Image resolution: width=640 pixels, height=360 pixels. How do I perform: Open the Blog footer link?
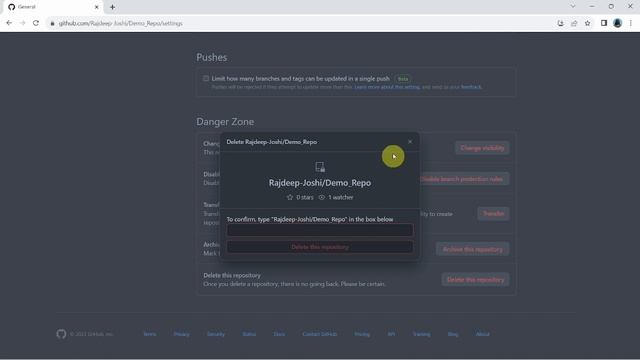coord(453,334)
